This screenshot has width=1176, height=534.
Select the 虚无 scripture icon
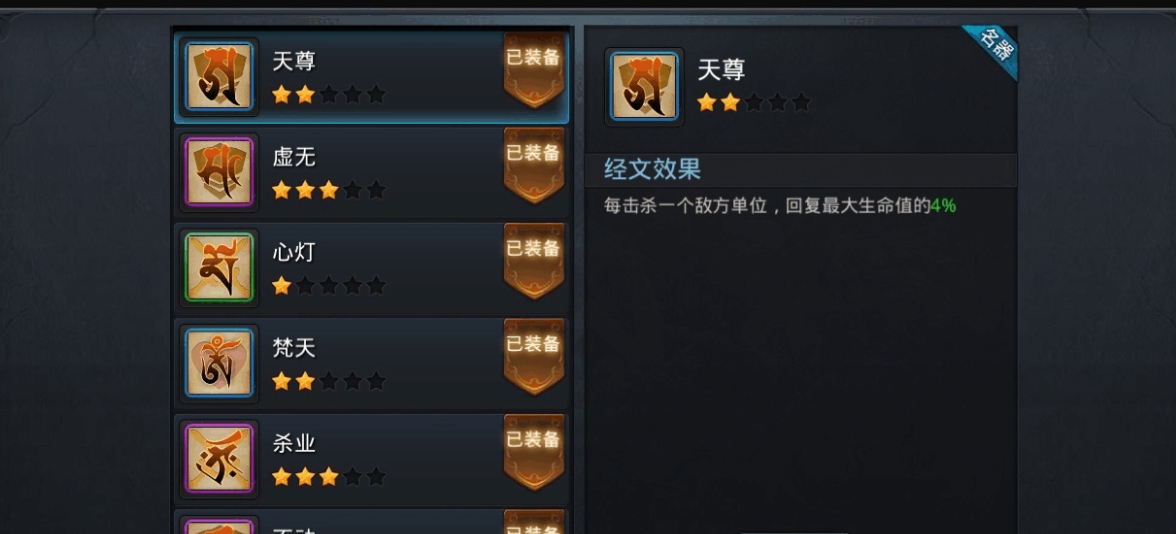click(x=219, y=172)
